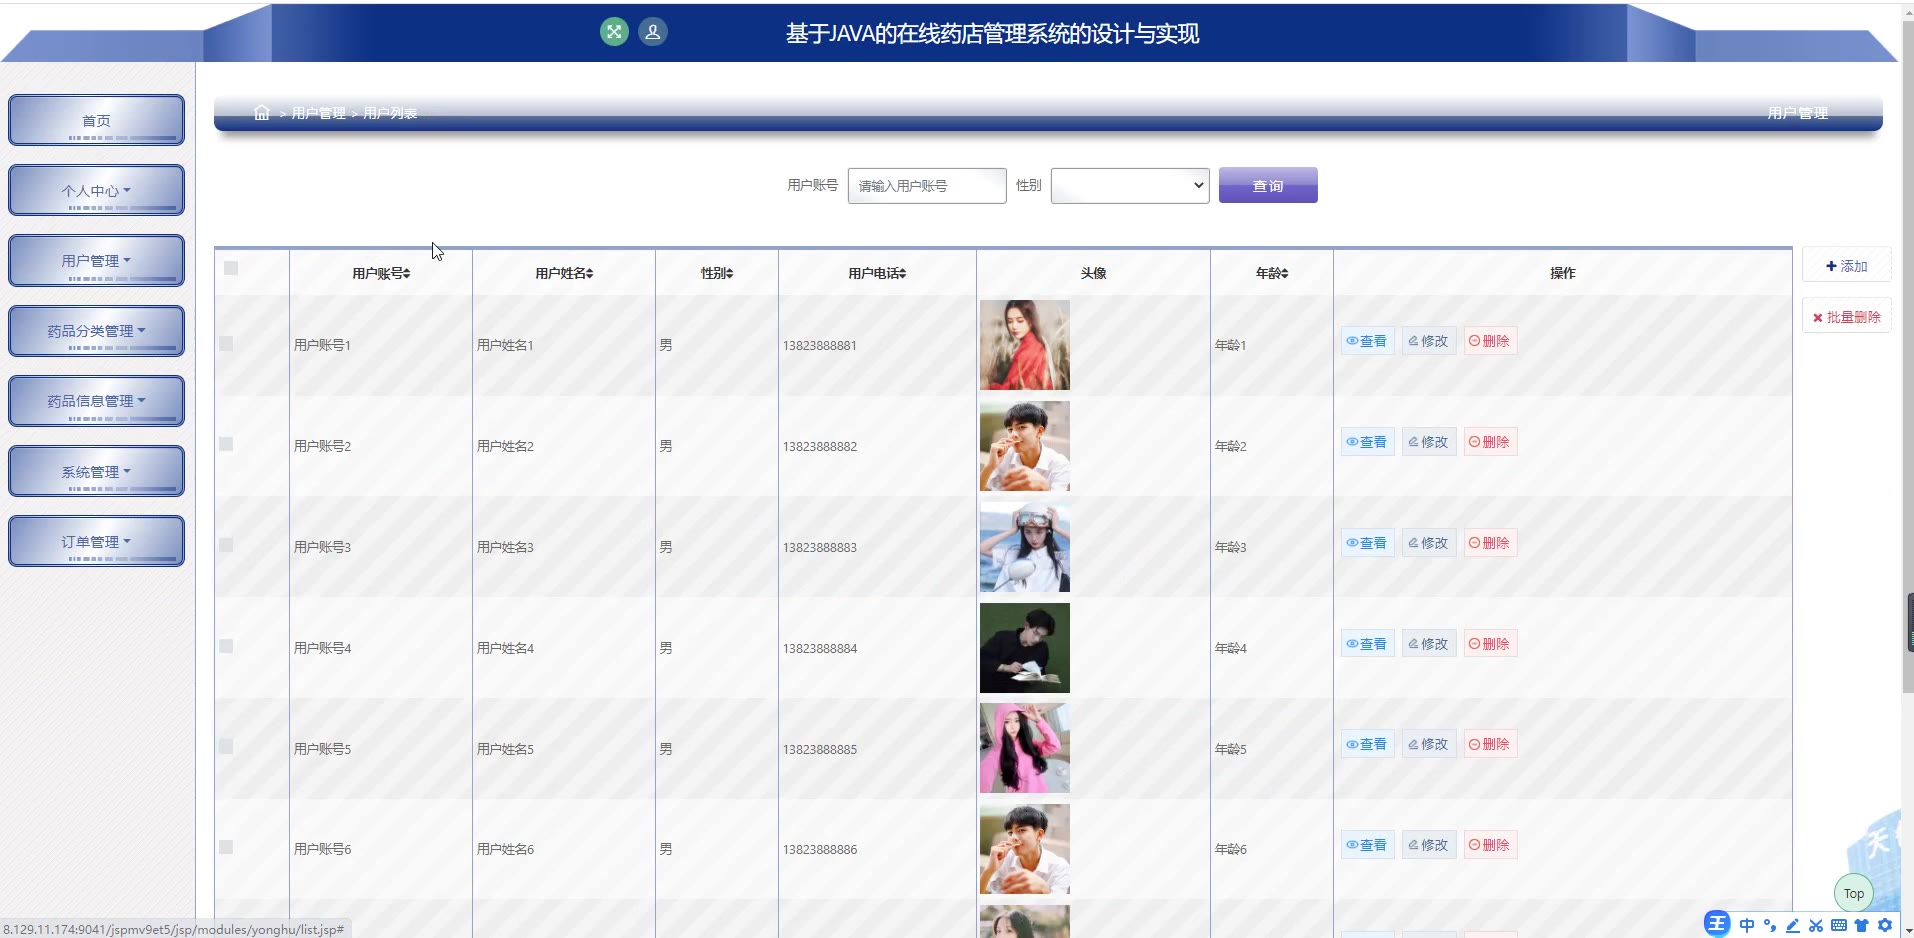Screen dimensions: 1914x938
Task: Delete the 用户账号4 record
Action: (x=1490, y=644)
